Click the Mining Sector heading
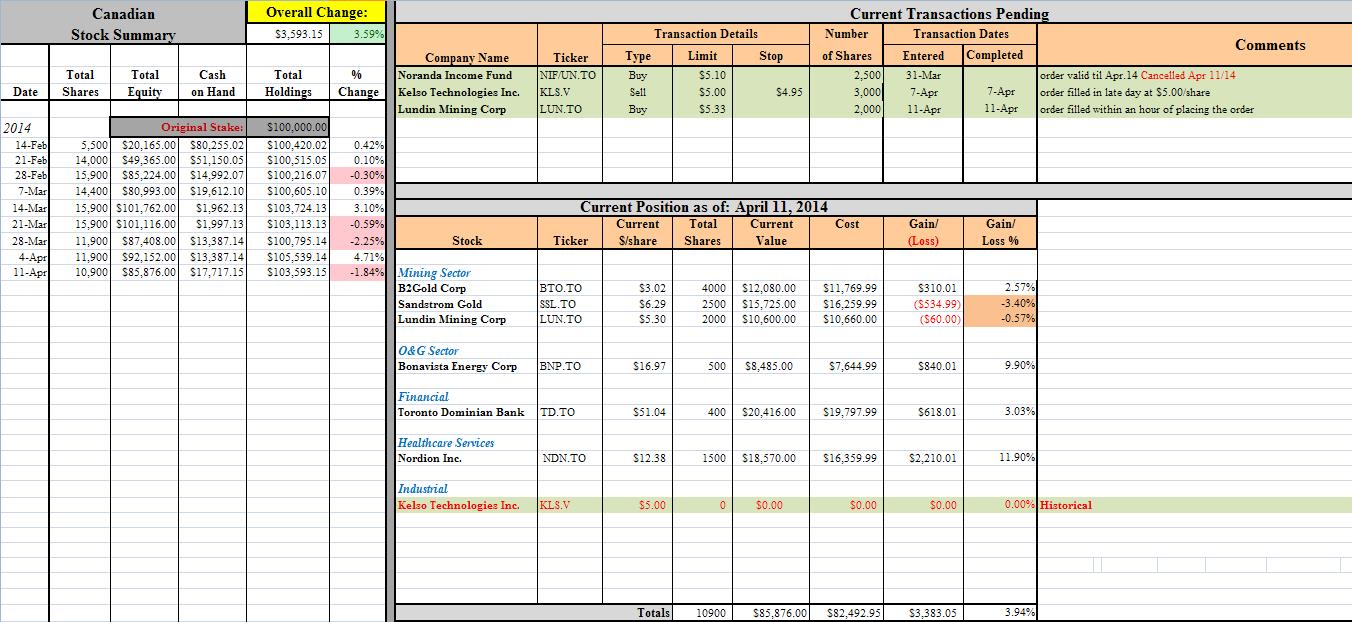 pyautogui.click(x=434, y=273)
